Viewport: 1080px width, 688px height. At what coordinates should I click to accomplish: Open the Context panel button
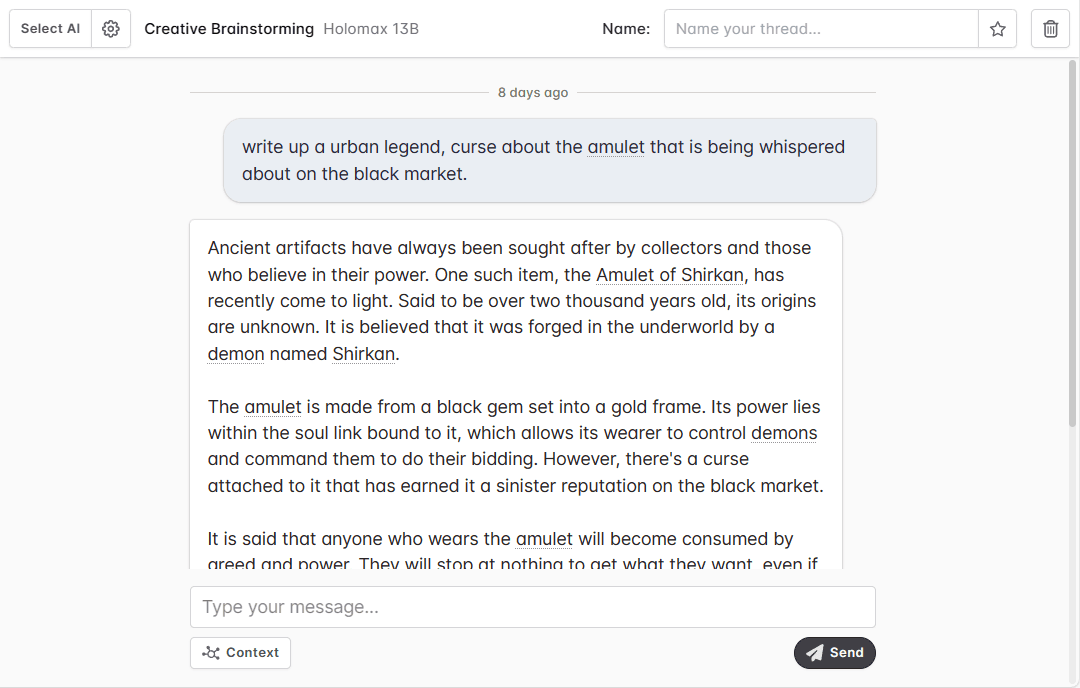tap(241, 653)
